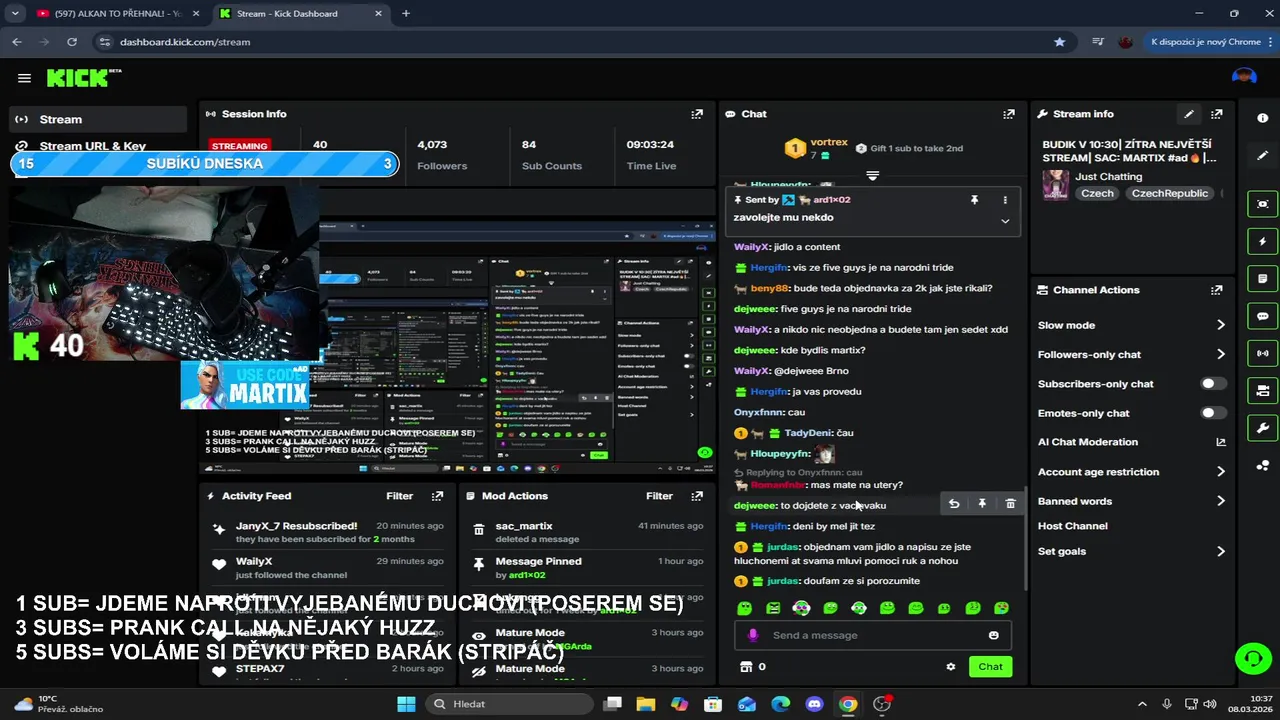Open the hamburger menu beside the Kick logo
The height and width of the screenshot is (720, 1280).
[x=24, y=78]
